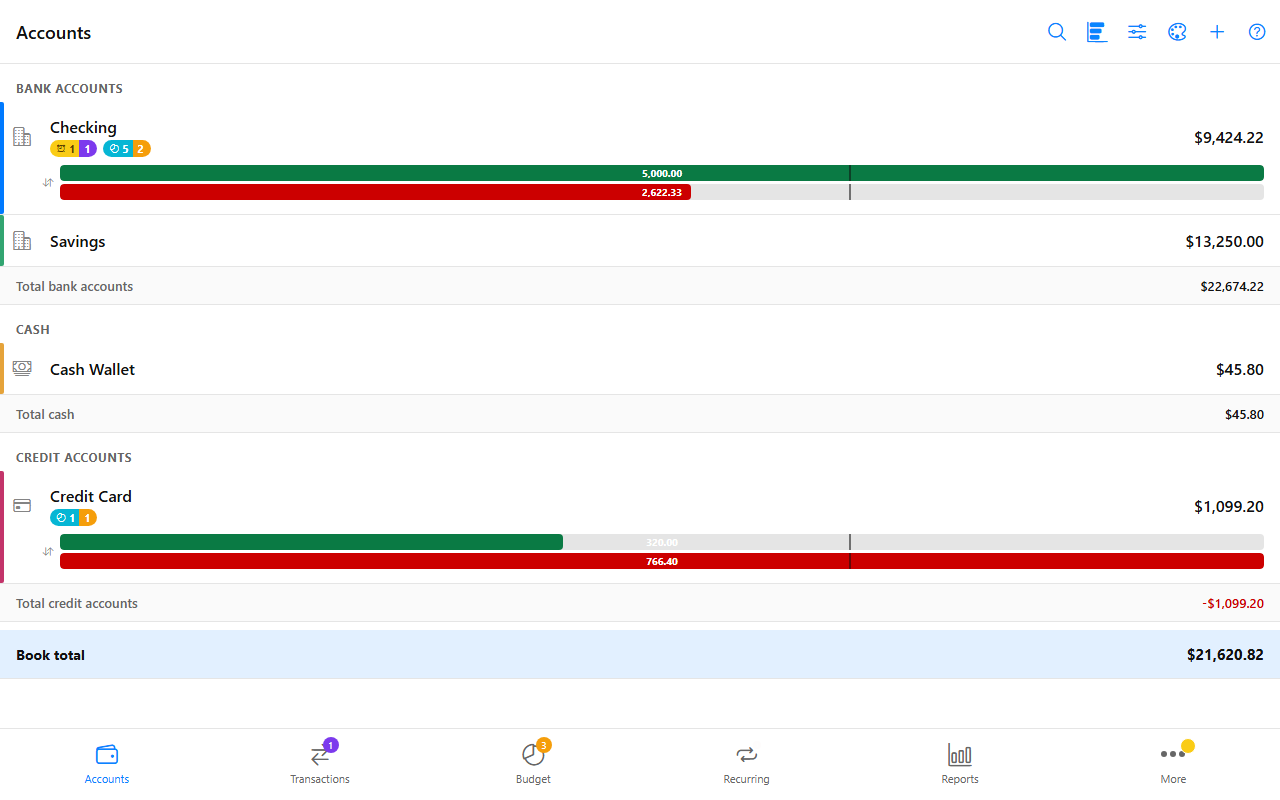Screen dimensions: 1280x800
Task: Click the red -$1,099.20 credit total
Action: (x=1233, y=603)
